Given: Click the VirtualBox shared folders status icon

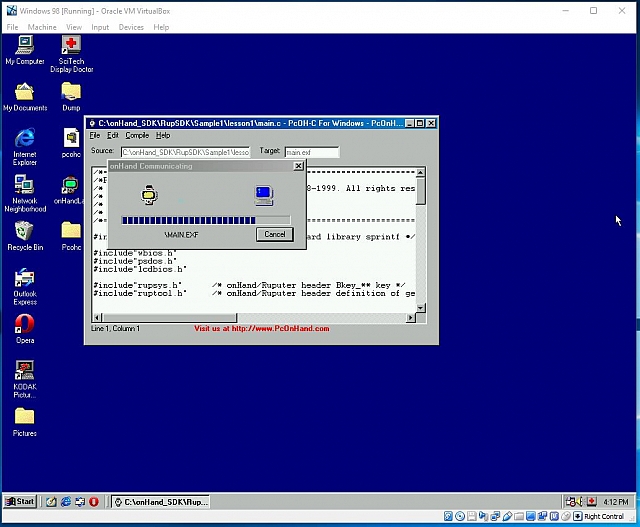Looking at the screenshot, I should 519,516.
